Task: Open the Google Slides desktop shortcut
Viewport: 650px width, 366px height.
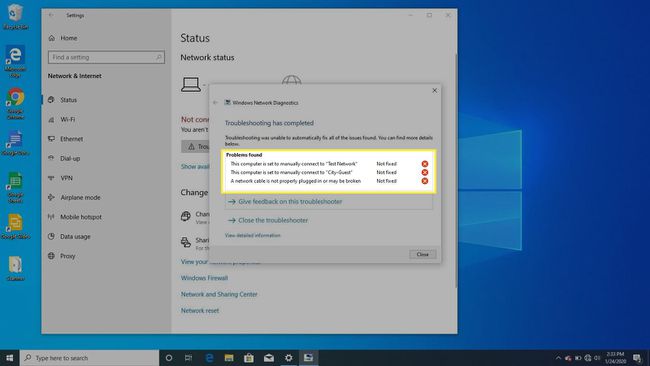Action: click(15, 226)
